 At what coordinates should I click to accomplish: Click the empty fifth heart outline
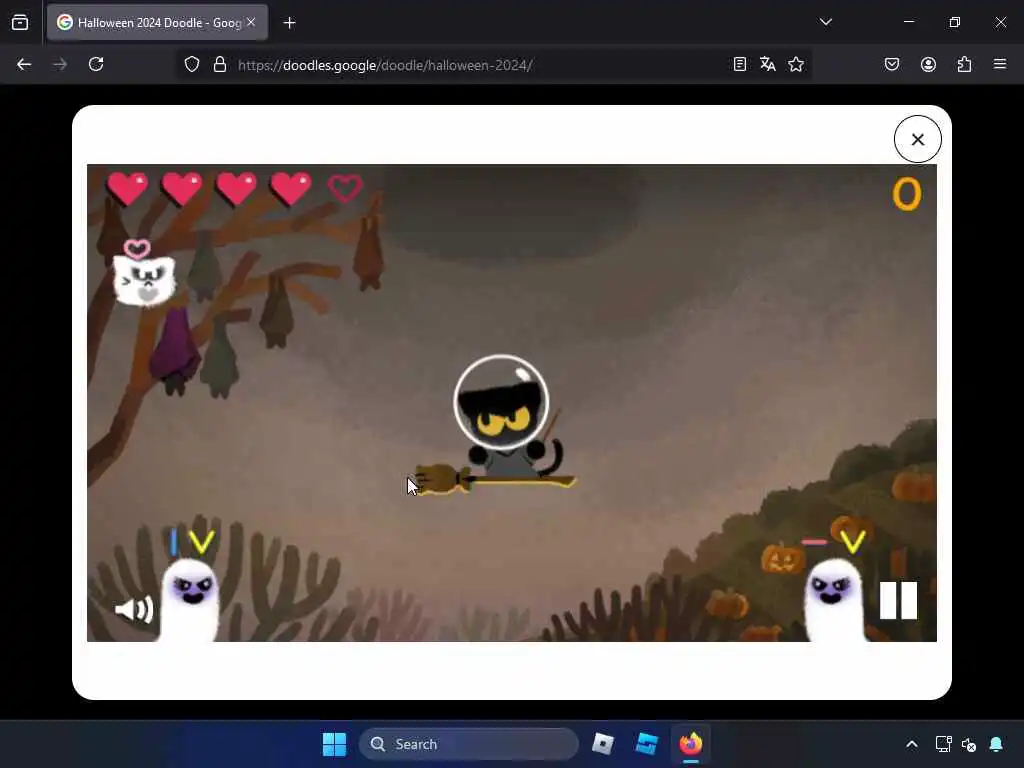[x=345, y=188]
